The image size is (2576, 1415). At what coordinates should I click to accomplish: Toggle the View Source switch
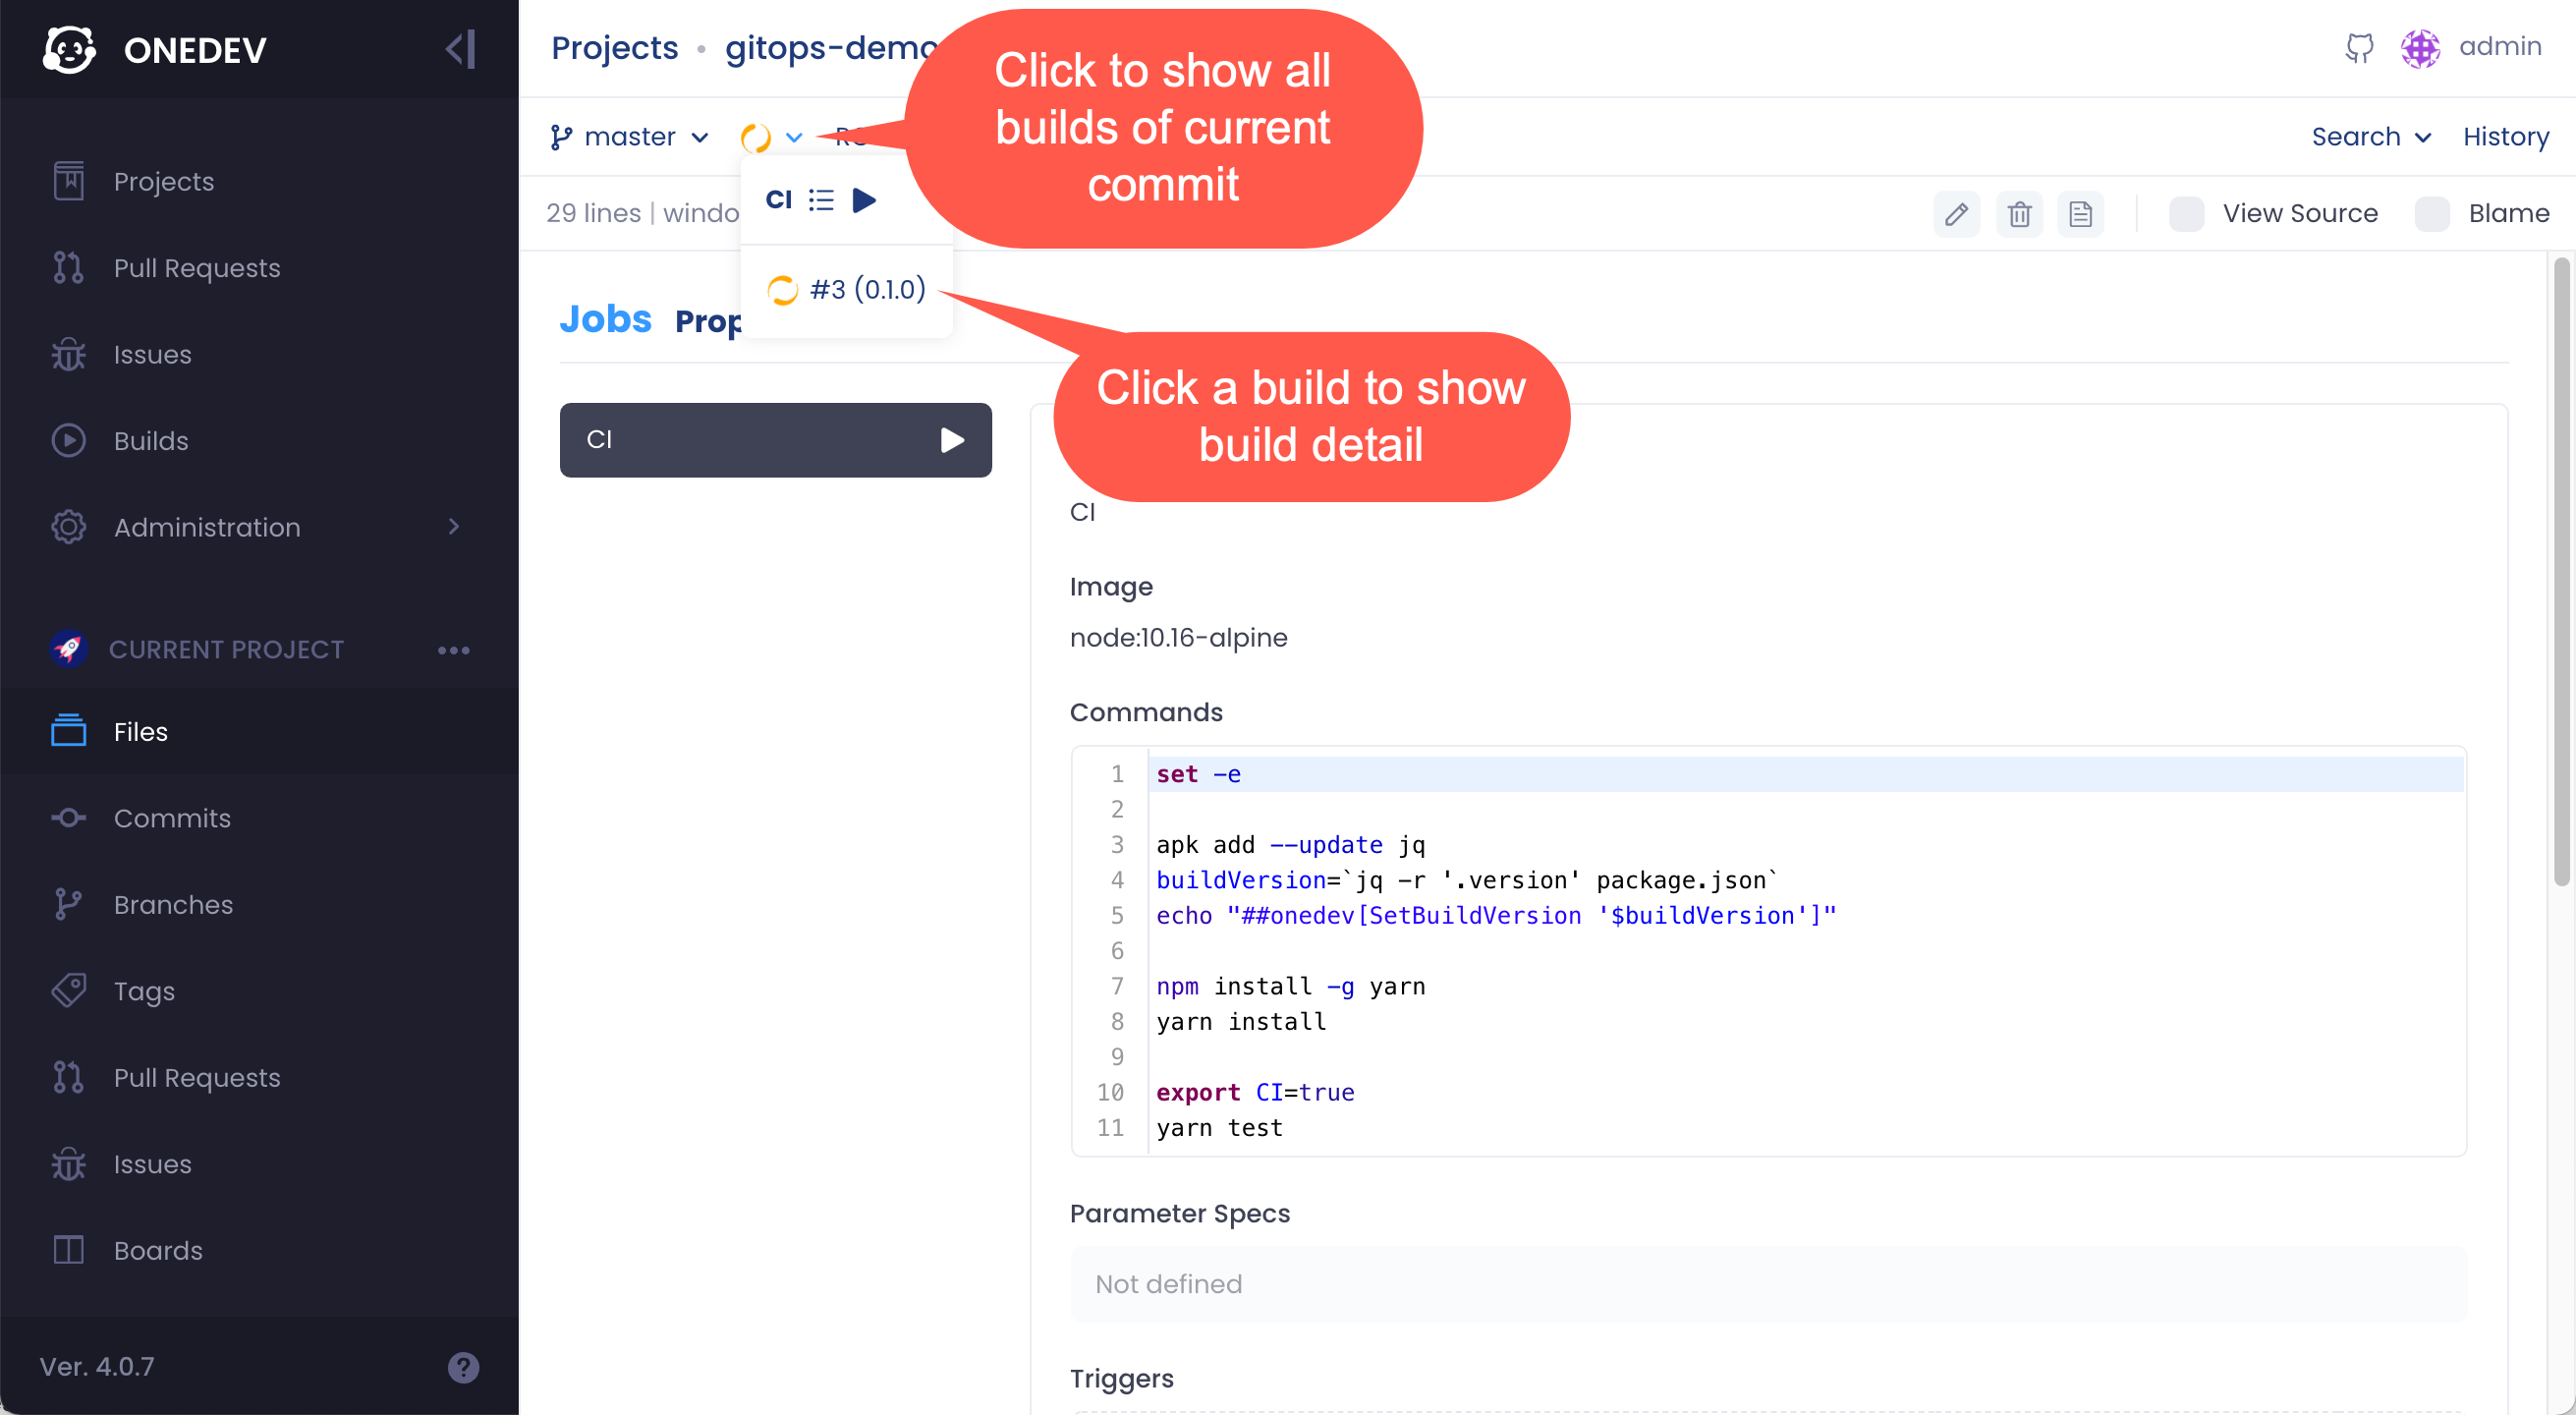coord(2187,213)
